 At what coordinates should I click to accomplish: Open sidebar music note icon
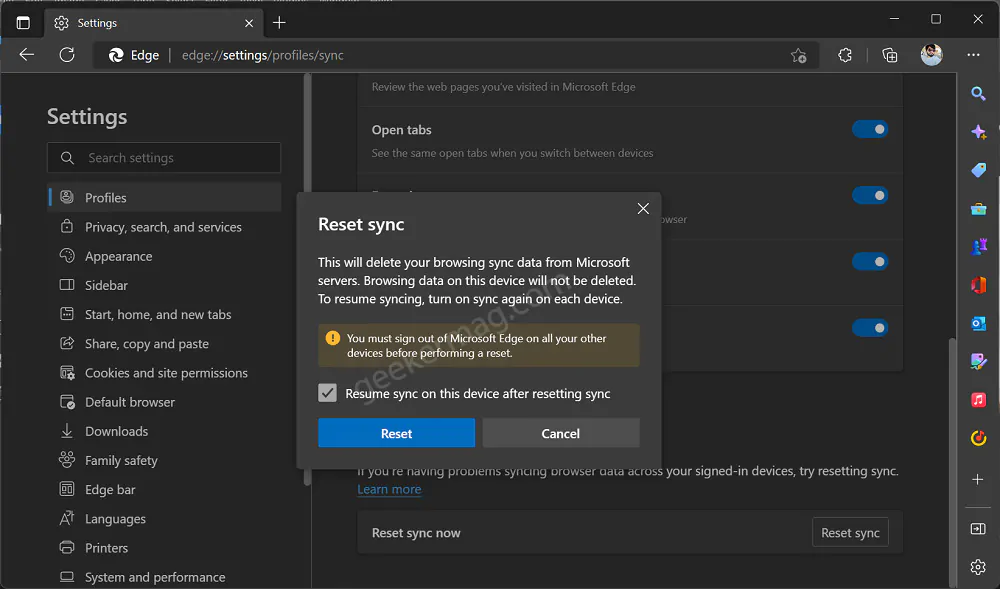978,400
